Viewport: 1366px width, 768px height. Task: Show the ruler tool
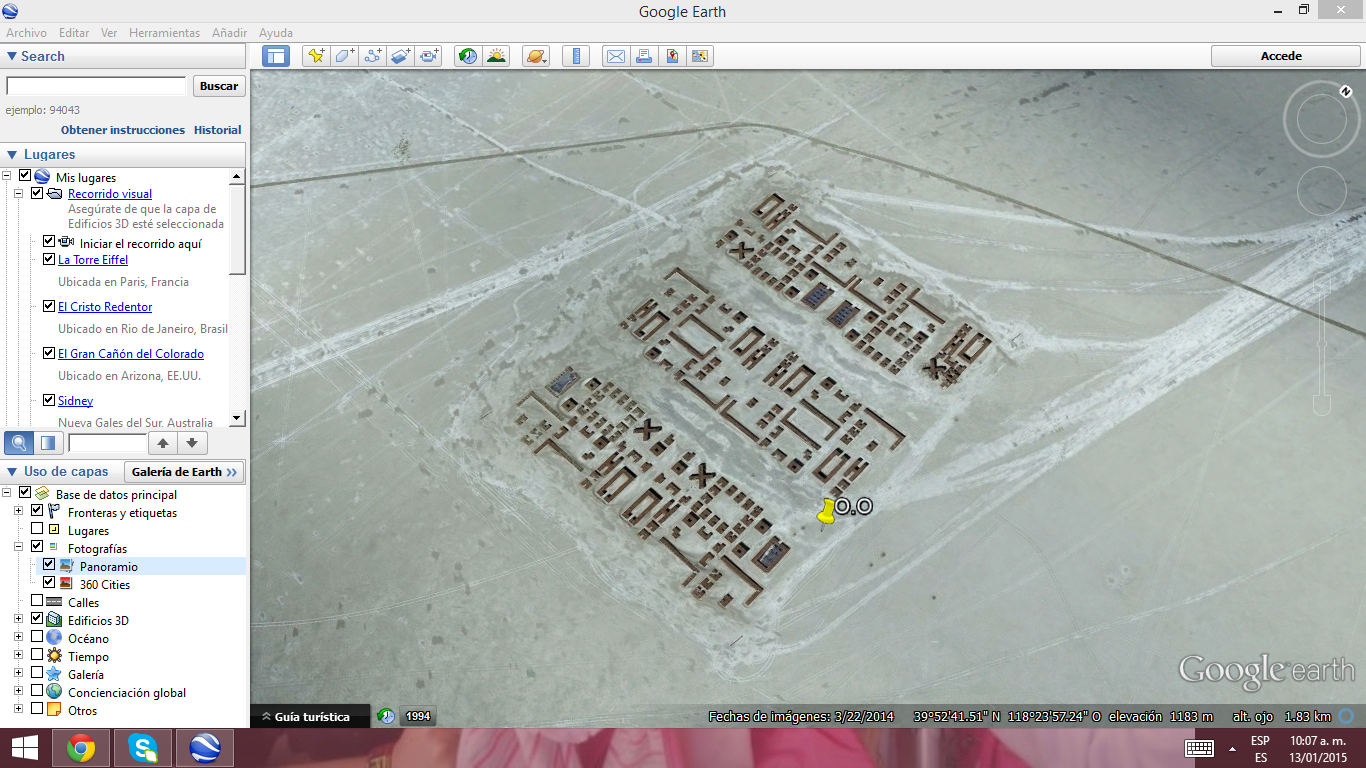point(575,56)
